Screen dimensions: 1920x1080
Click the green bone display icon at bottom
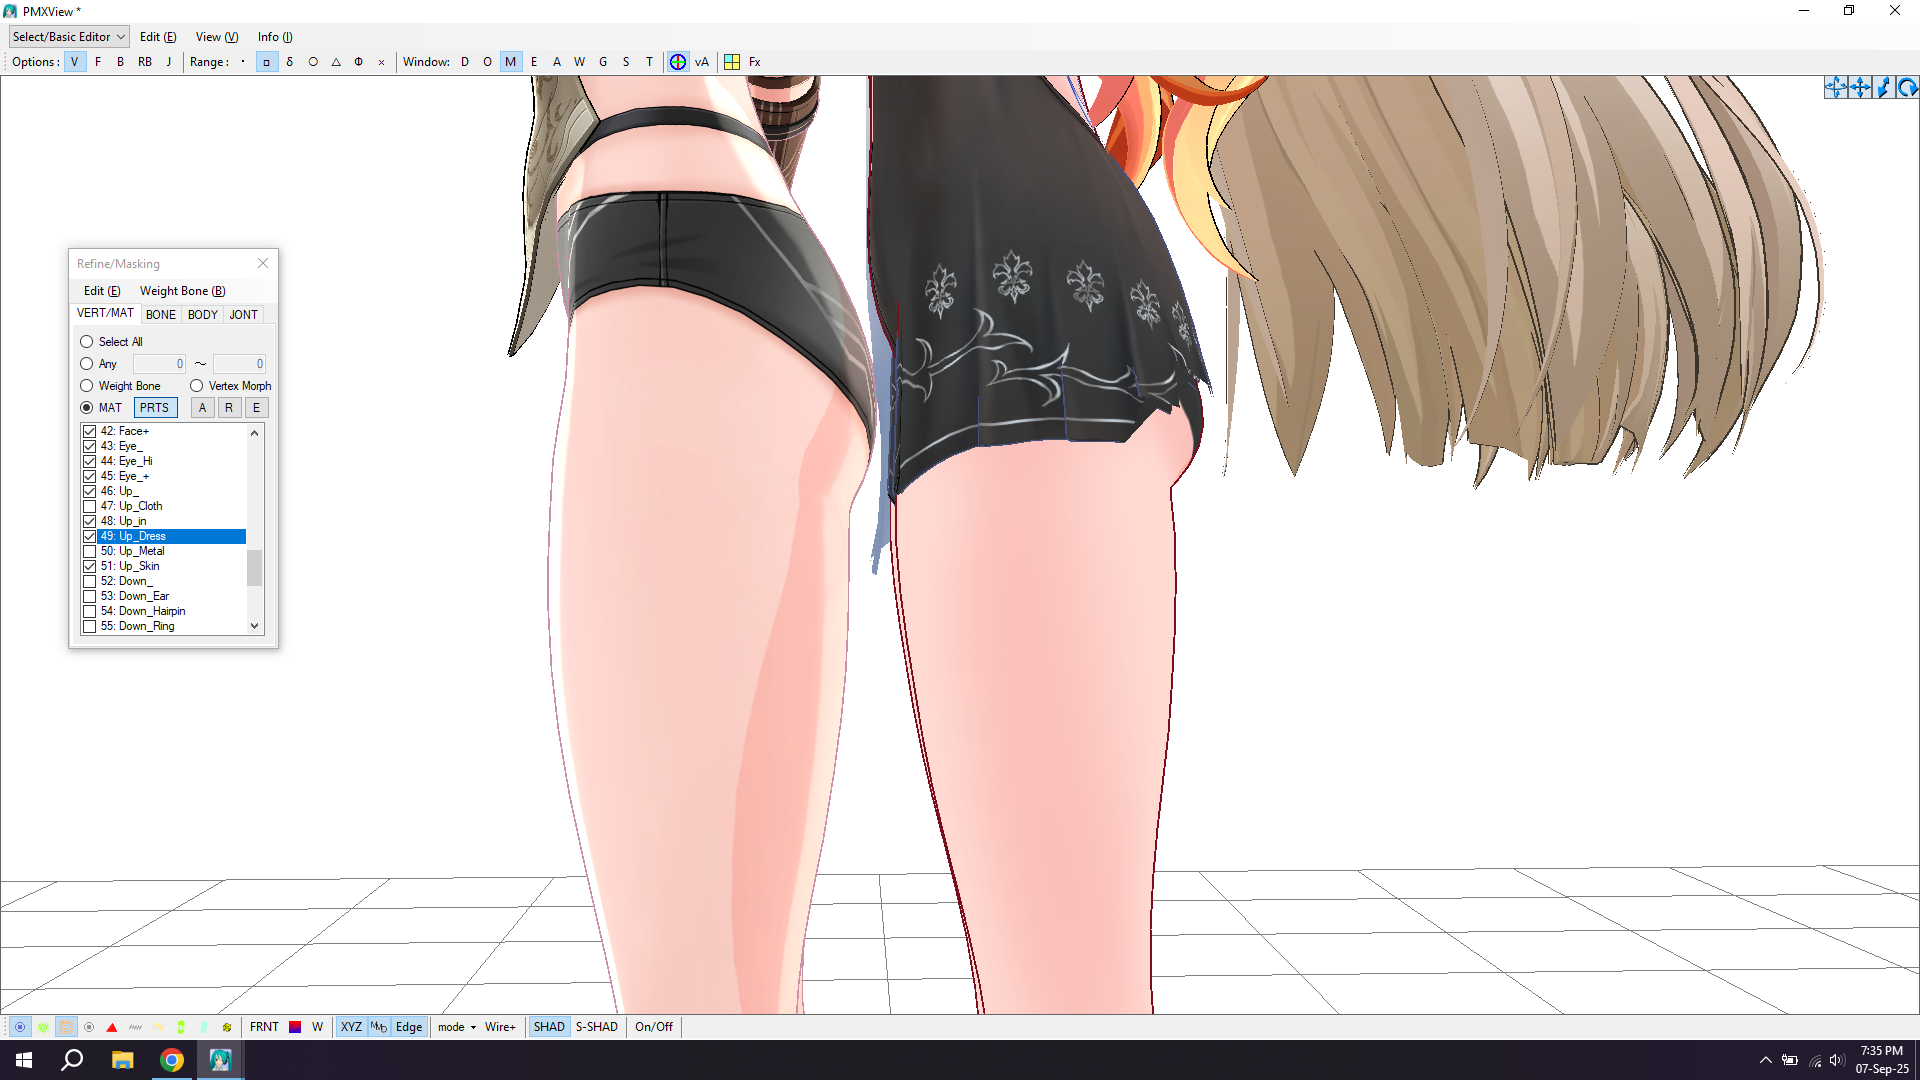point(181,1027)
